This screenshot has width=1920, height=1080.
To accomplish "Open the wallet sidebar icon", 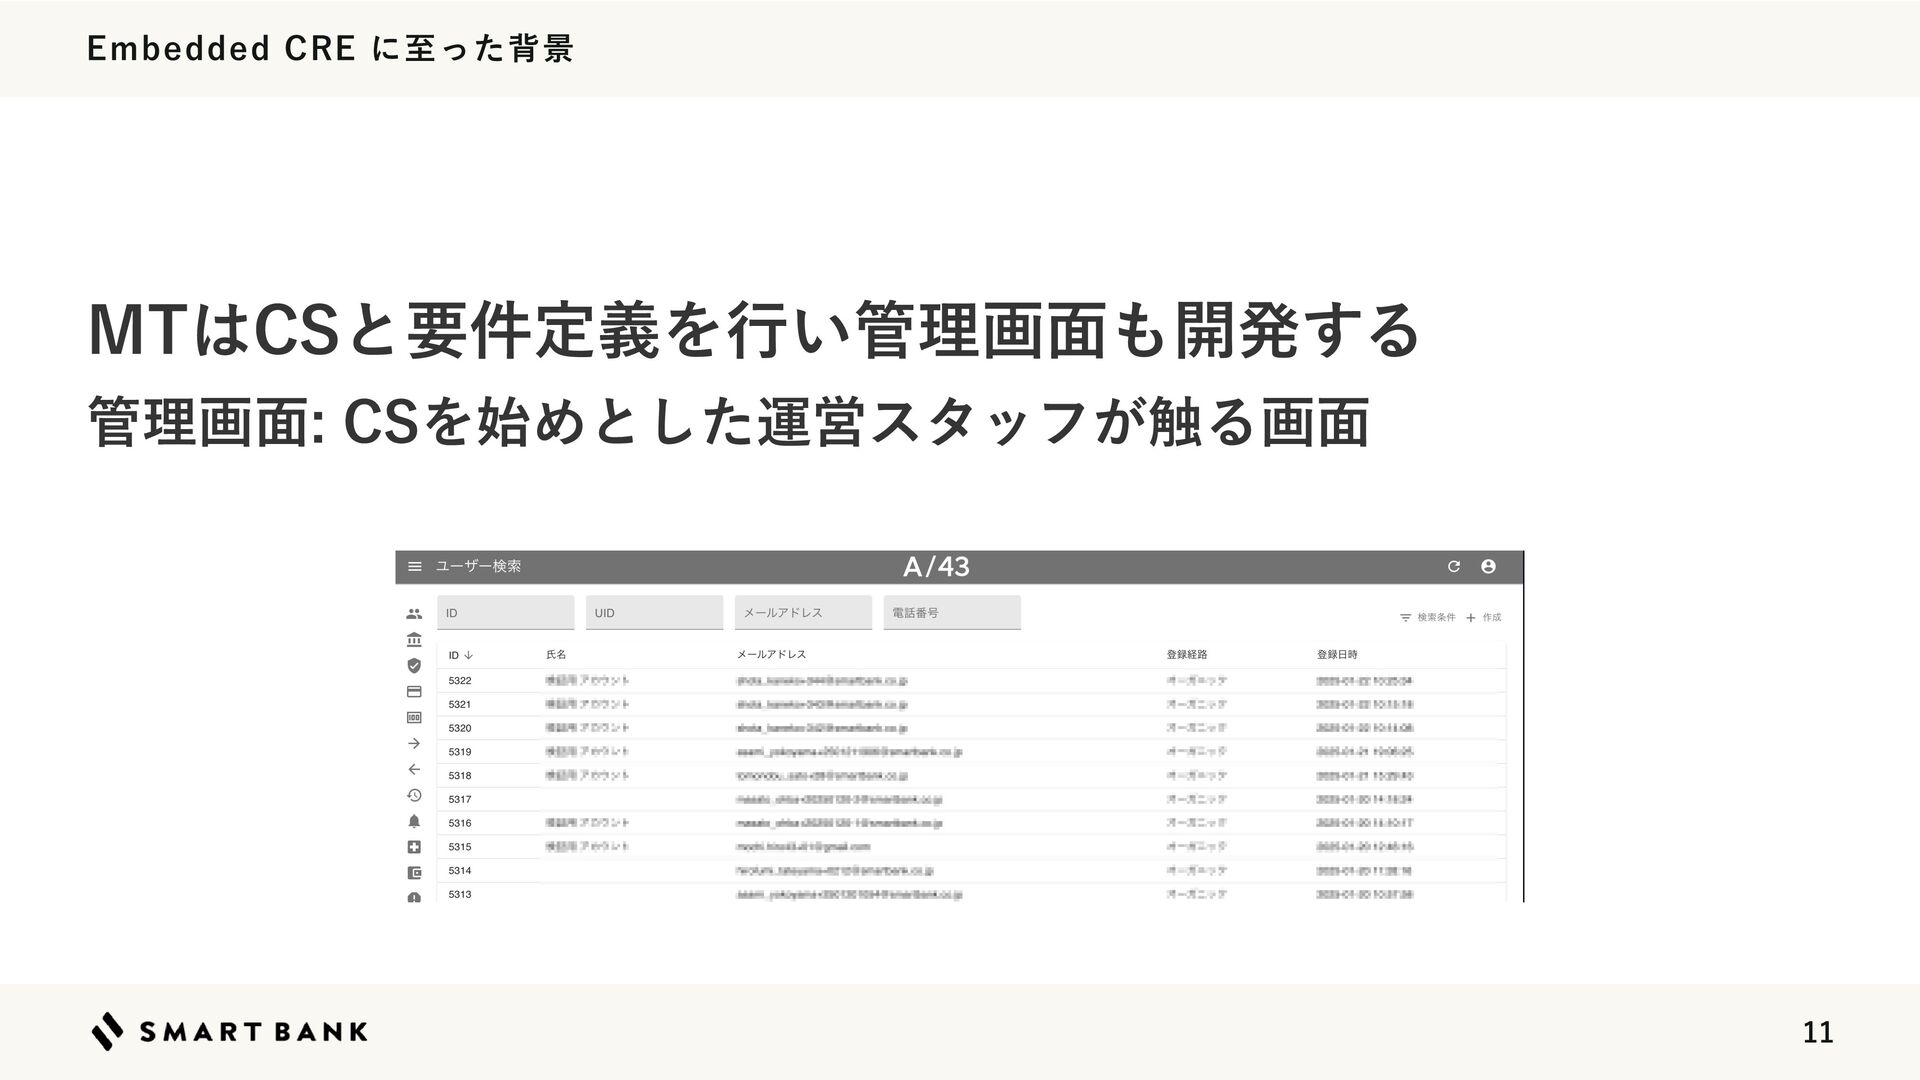I will [414, 873].
